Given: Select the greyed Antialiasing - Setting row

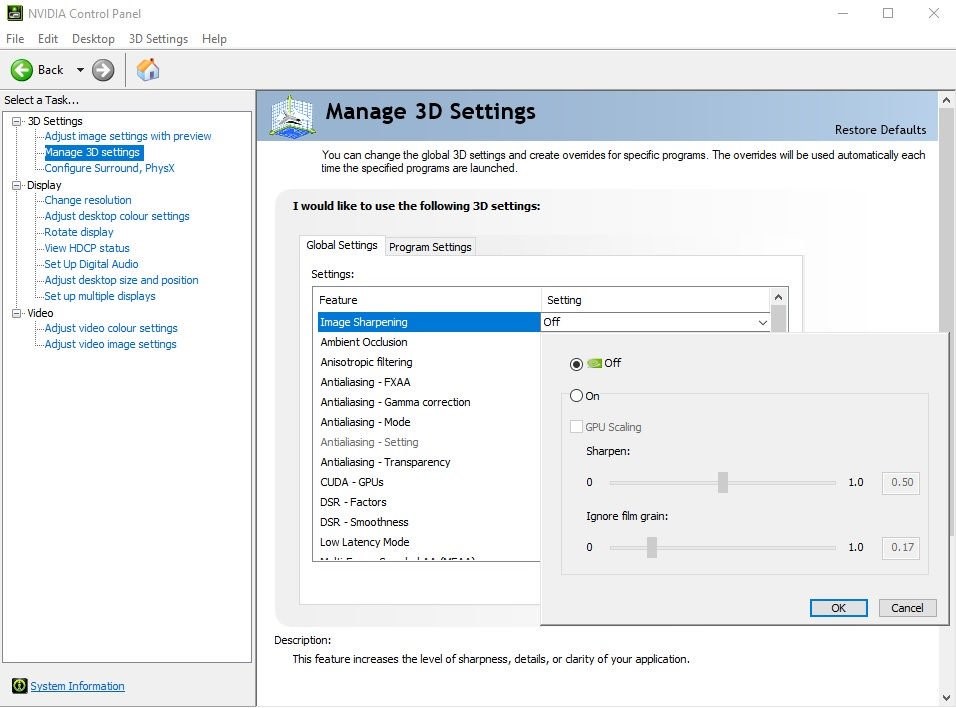Looking at the screenshot, I should [x=429, y=442].
